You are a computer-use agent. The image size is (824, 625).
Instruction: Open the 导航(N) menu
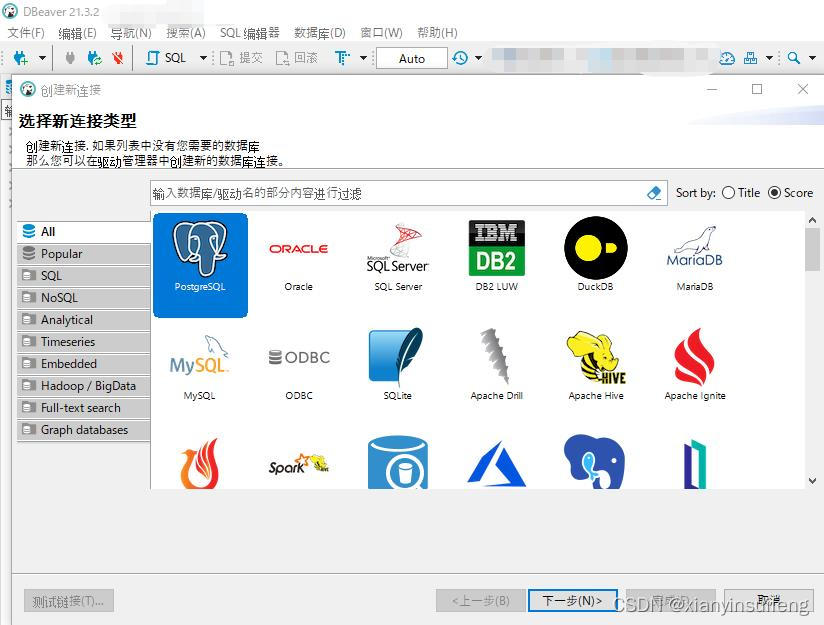pos(131,33)
